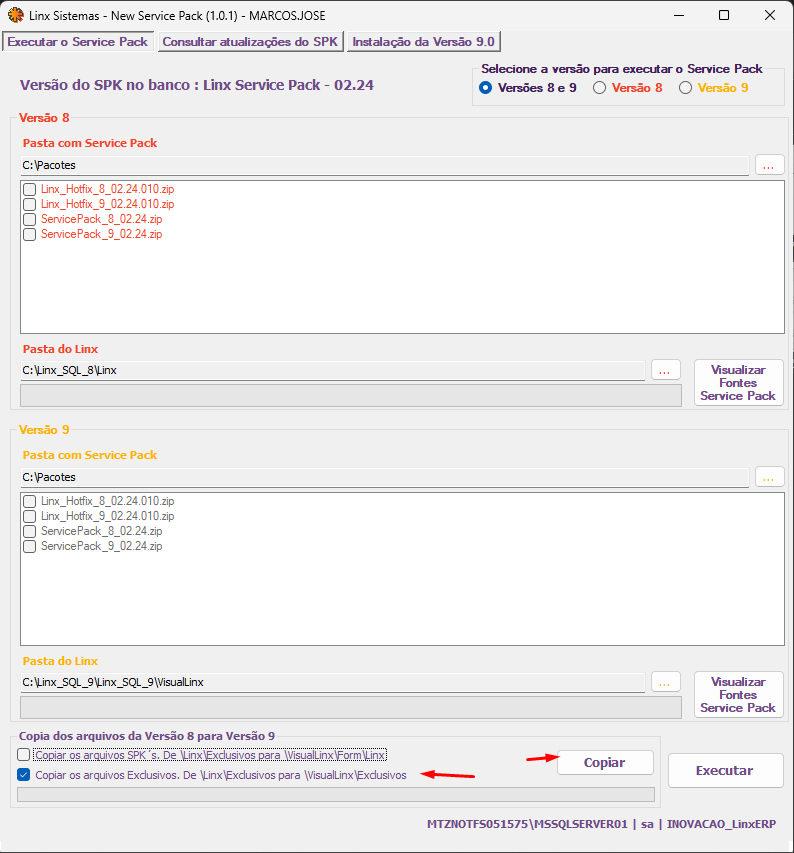Click the Versão 8 progress bar
Viewport: 794px width, 853px height.
[351, 395]
